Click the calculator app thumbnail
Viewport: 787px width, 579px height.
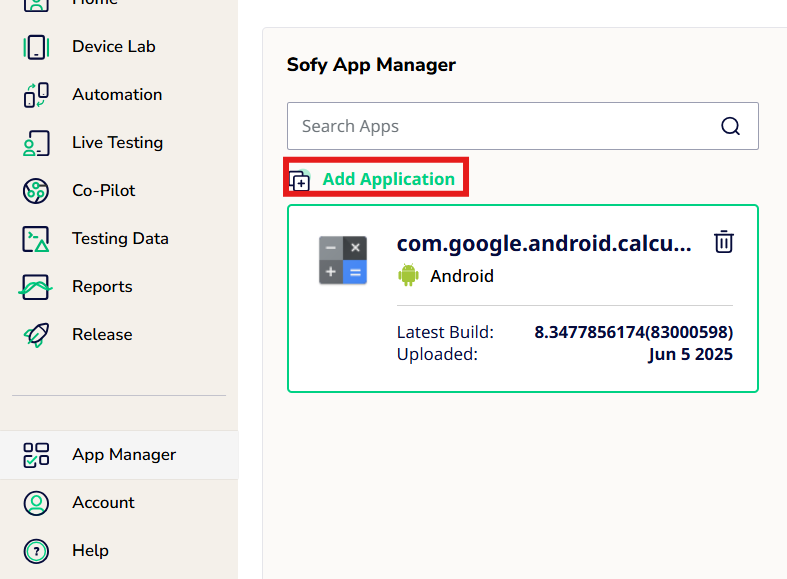(343, 260)
